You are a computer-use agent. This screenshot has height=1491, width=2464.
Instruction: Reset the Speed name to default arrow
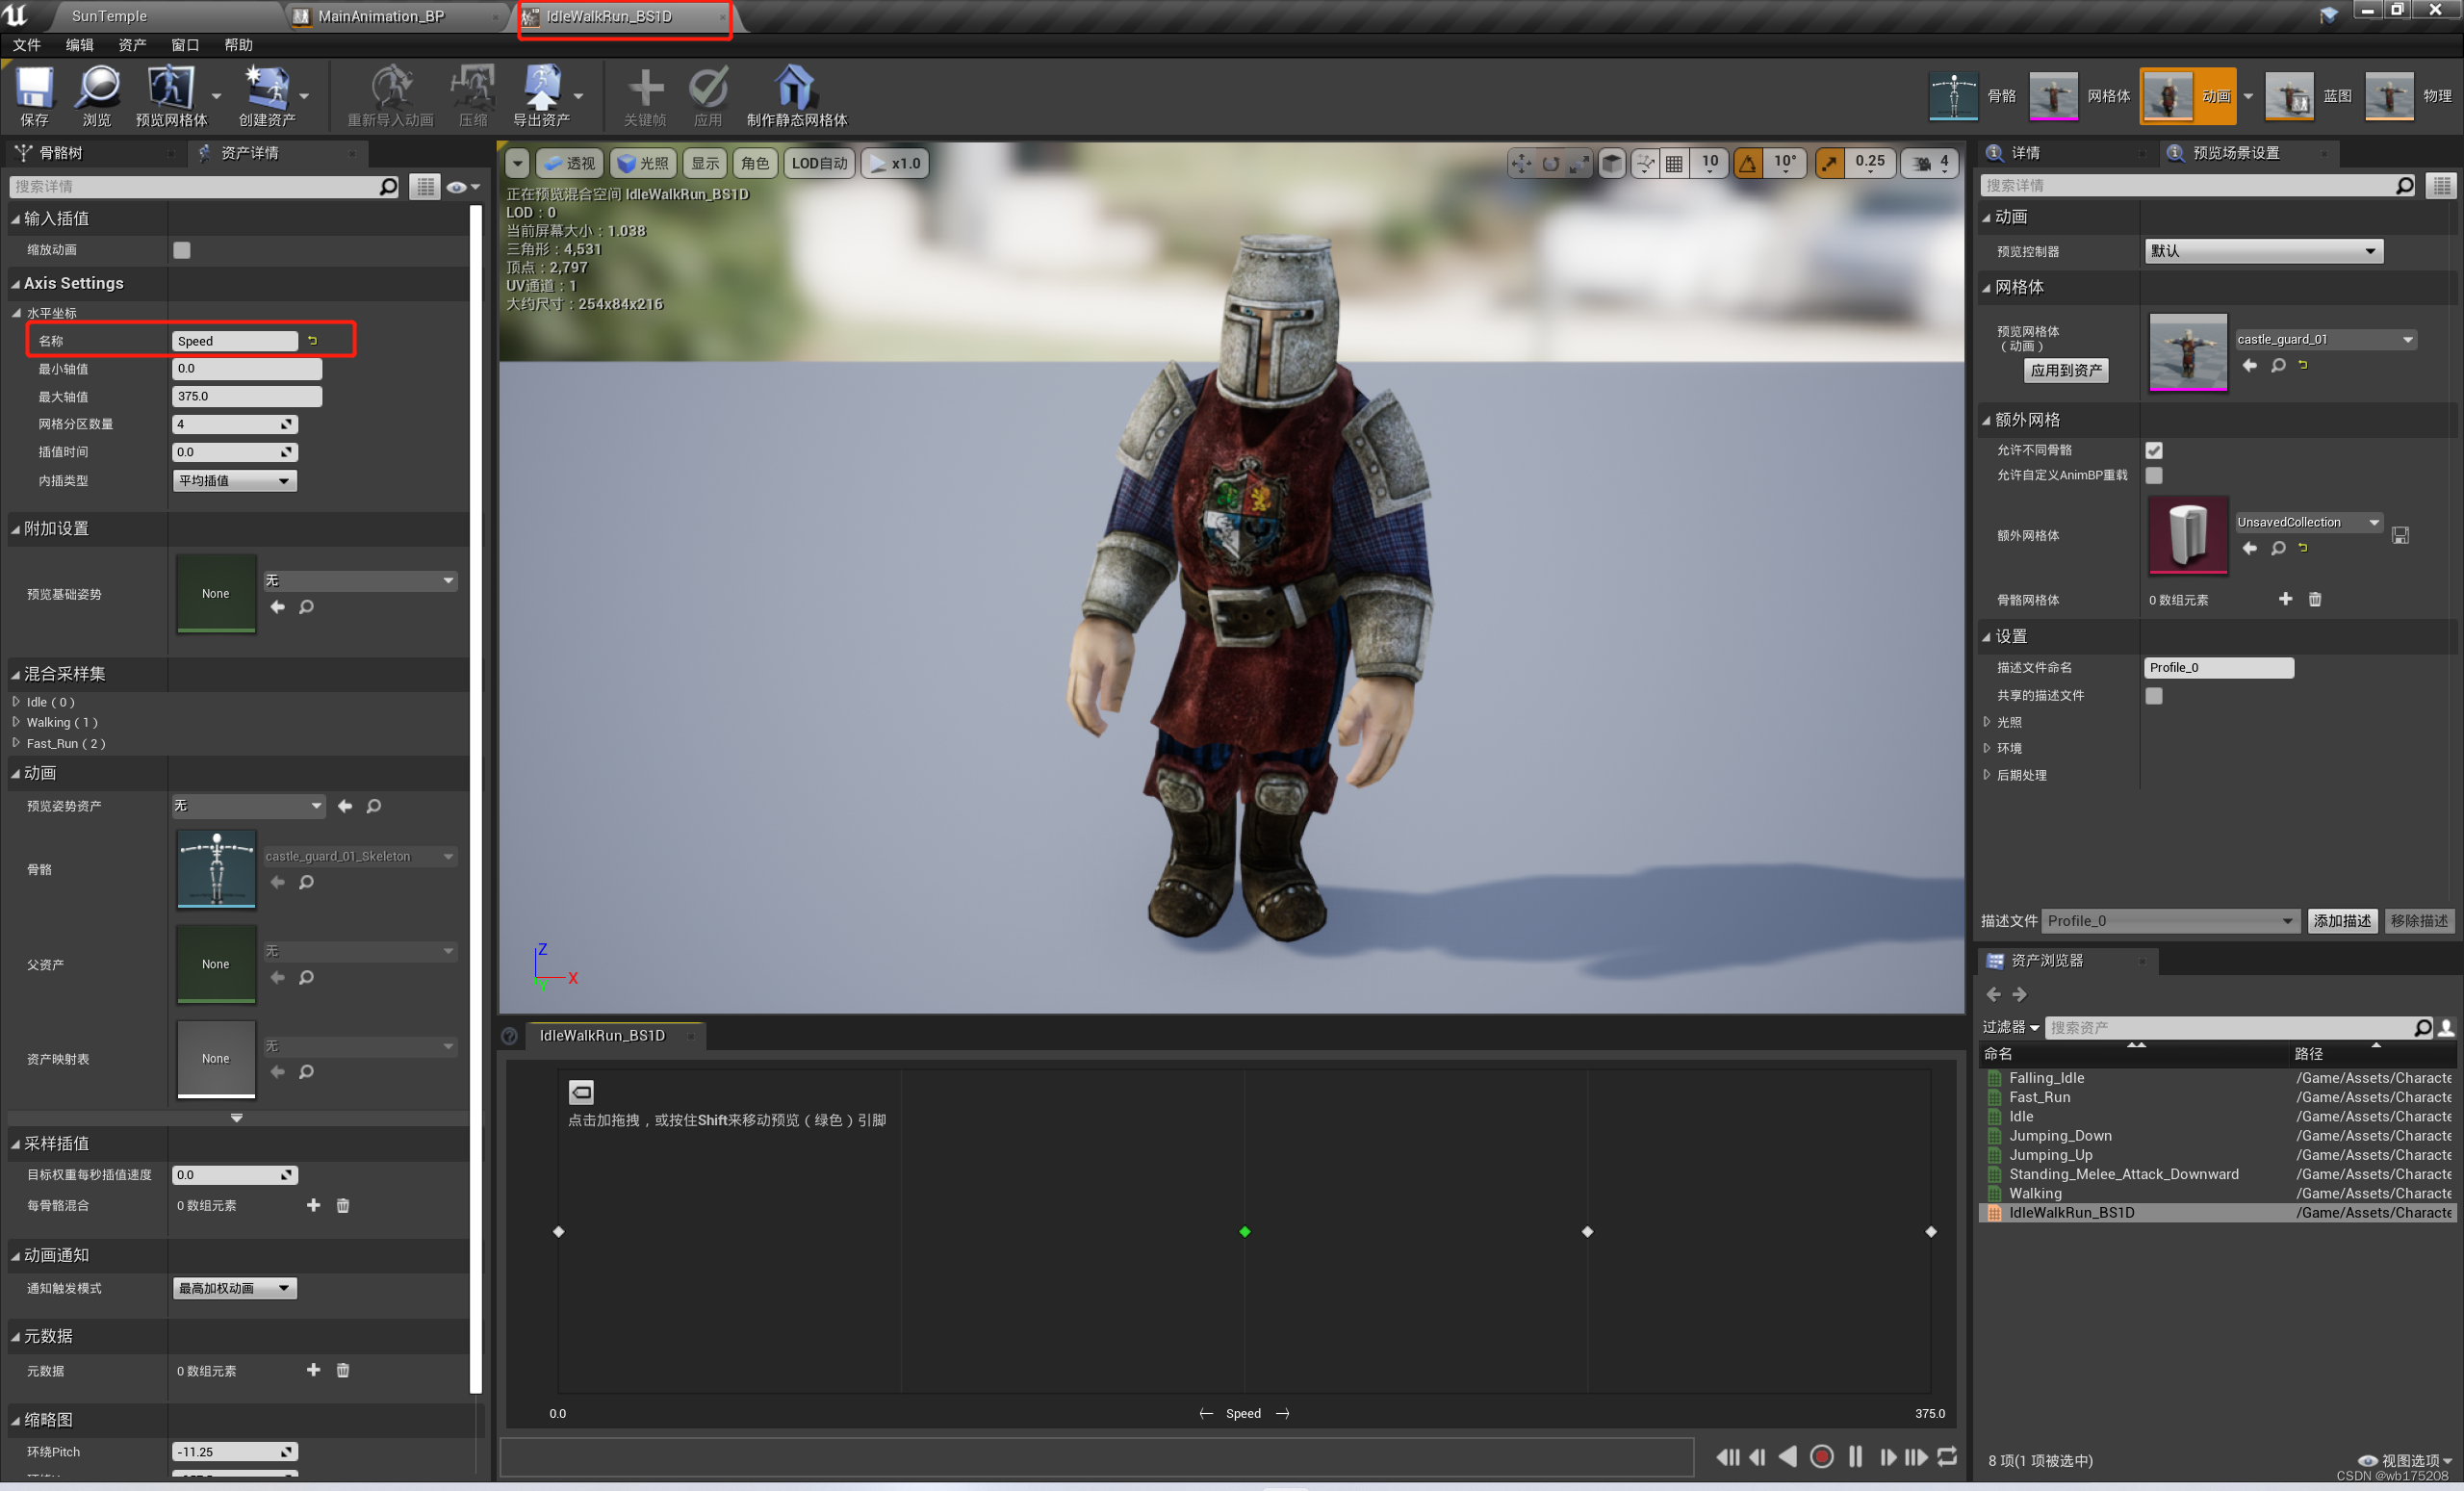312,341
